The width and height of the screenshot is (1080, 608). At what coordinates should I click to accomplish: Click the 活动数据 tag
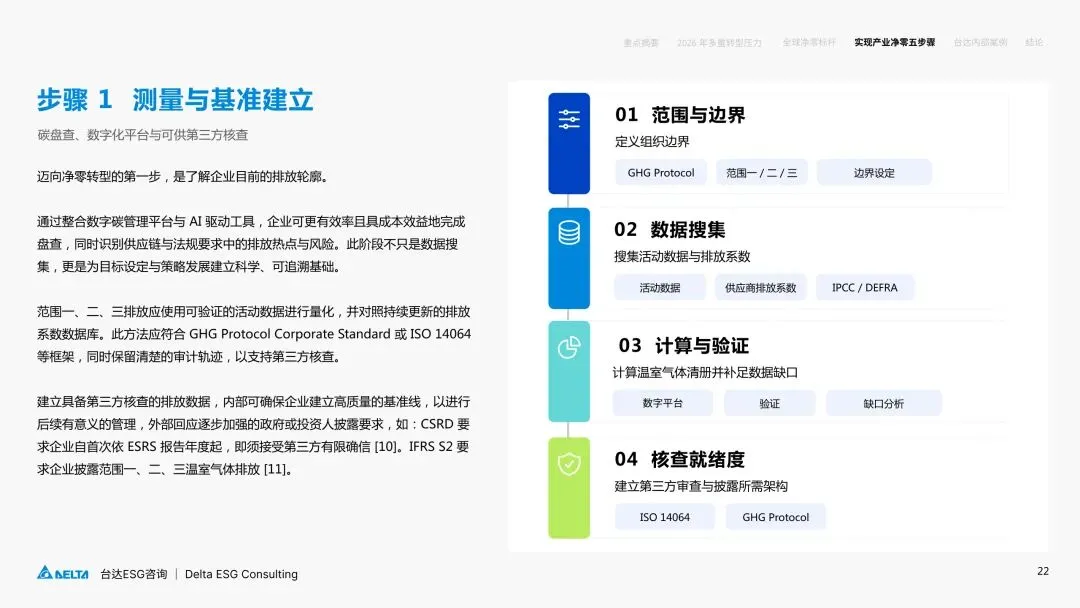[x=659, y=288]
